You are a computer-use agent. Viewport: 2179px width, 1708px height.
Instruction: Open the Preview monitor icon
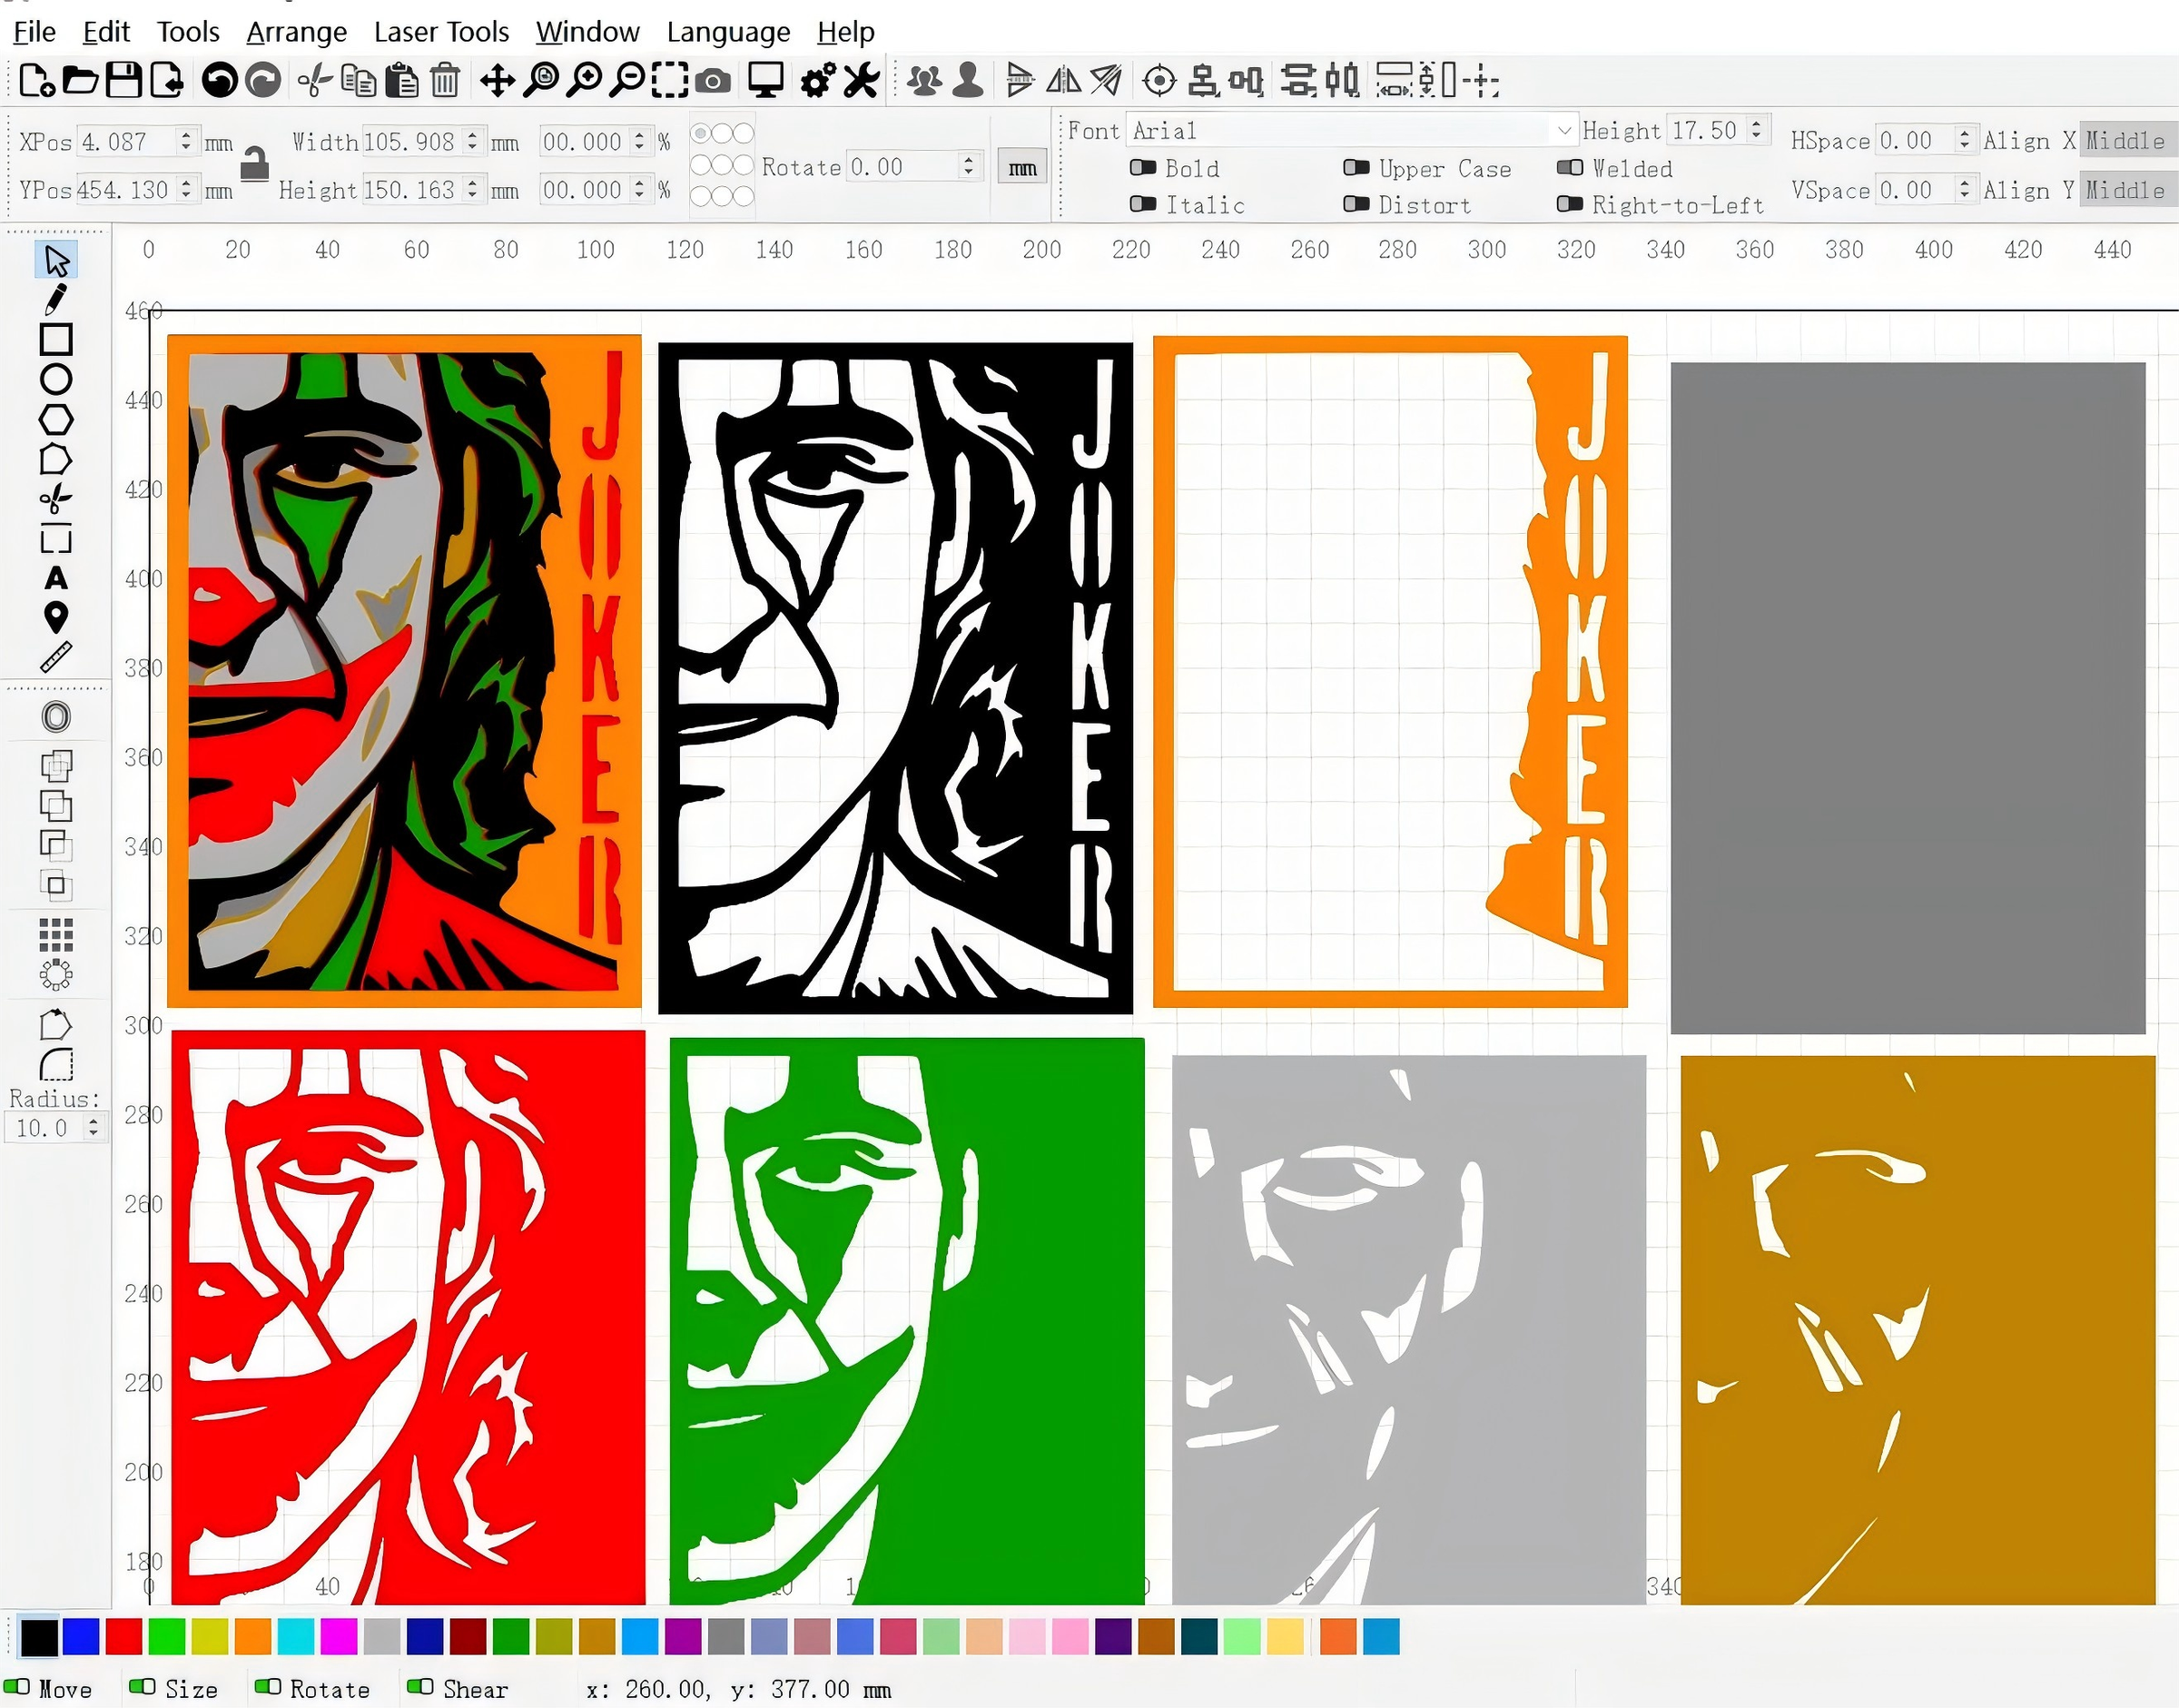(766, 80)
